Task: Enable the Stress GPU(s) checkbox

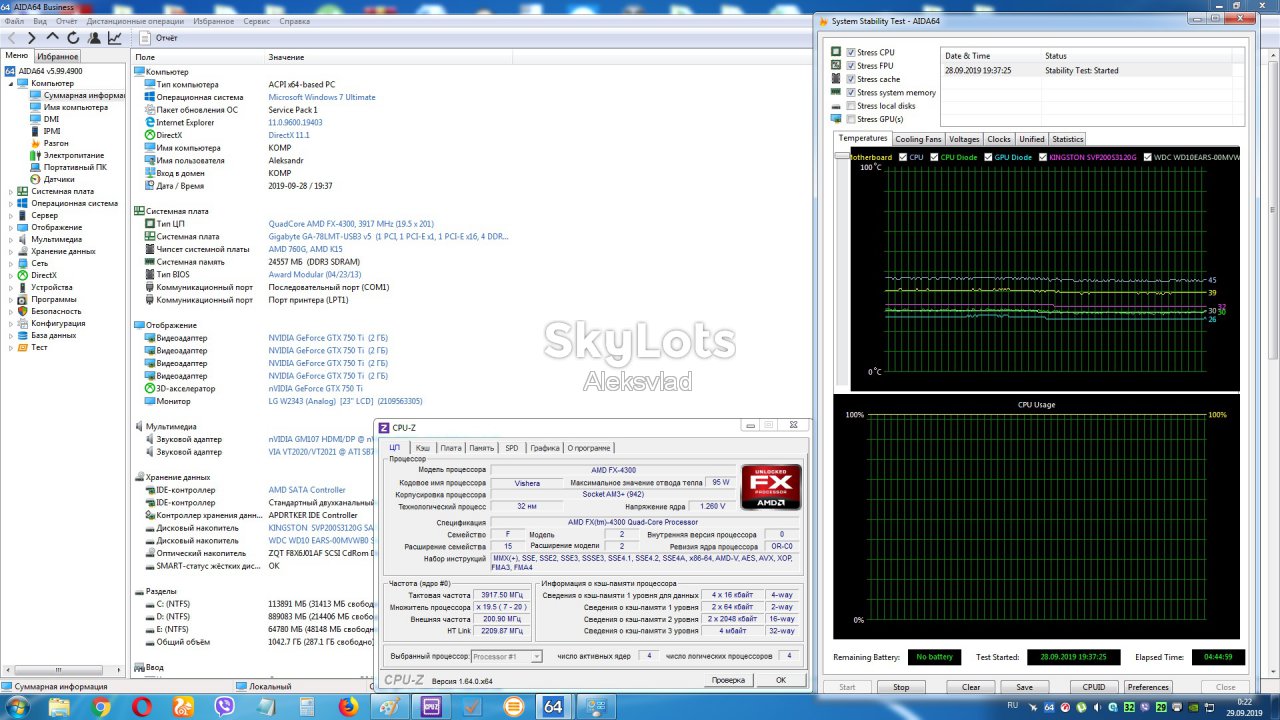Action: 851,119
